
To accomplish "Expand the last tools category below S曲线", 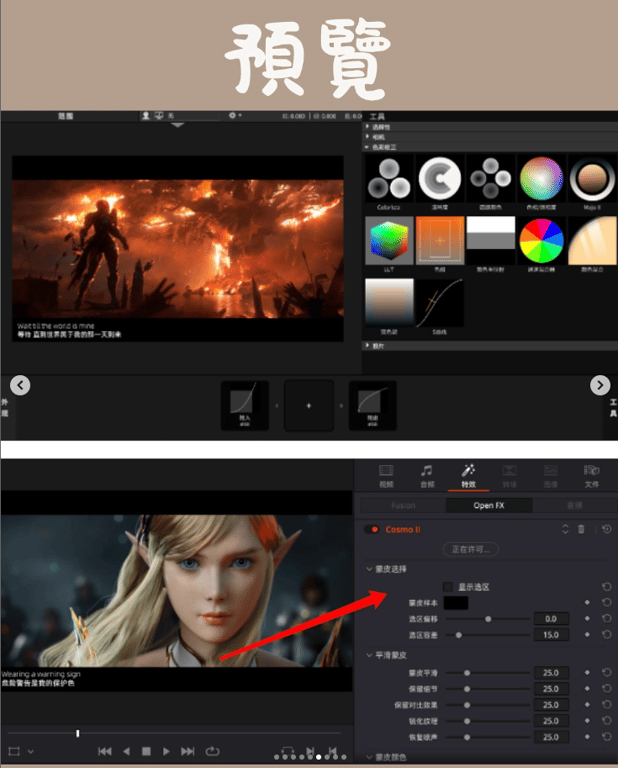I will click(367, 345).
